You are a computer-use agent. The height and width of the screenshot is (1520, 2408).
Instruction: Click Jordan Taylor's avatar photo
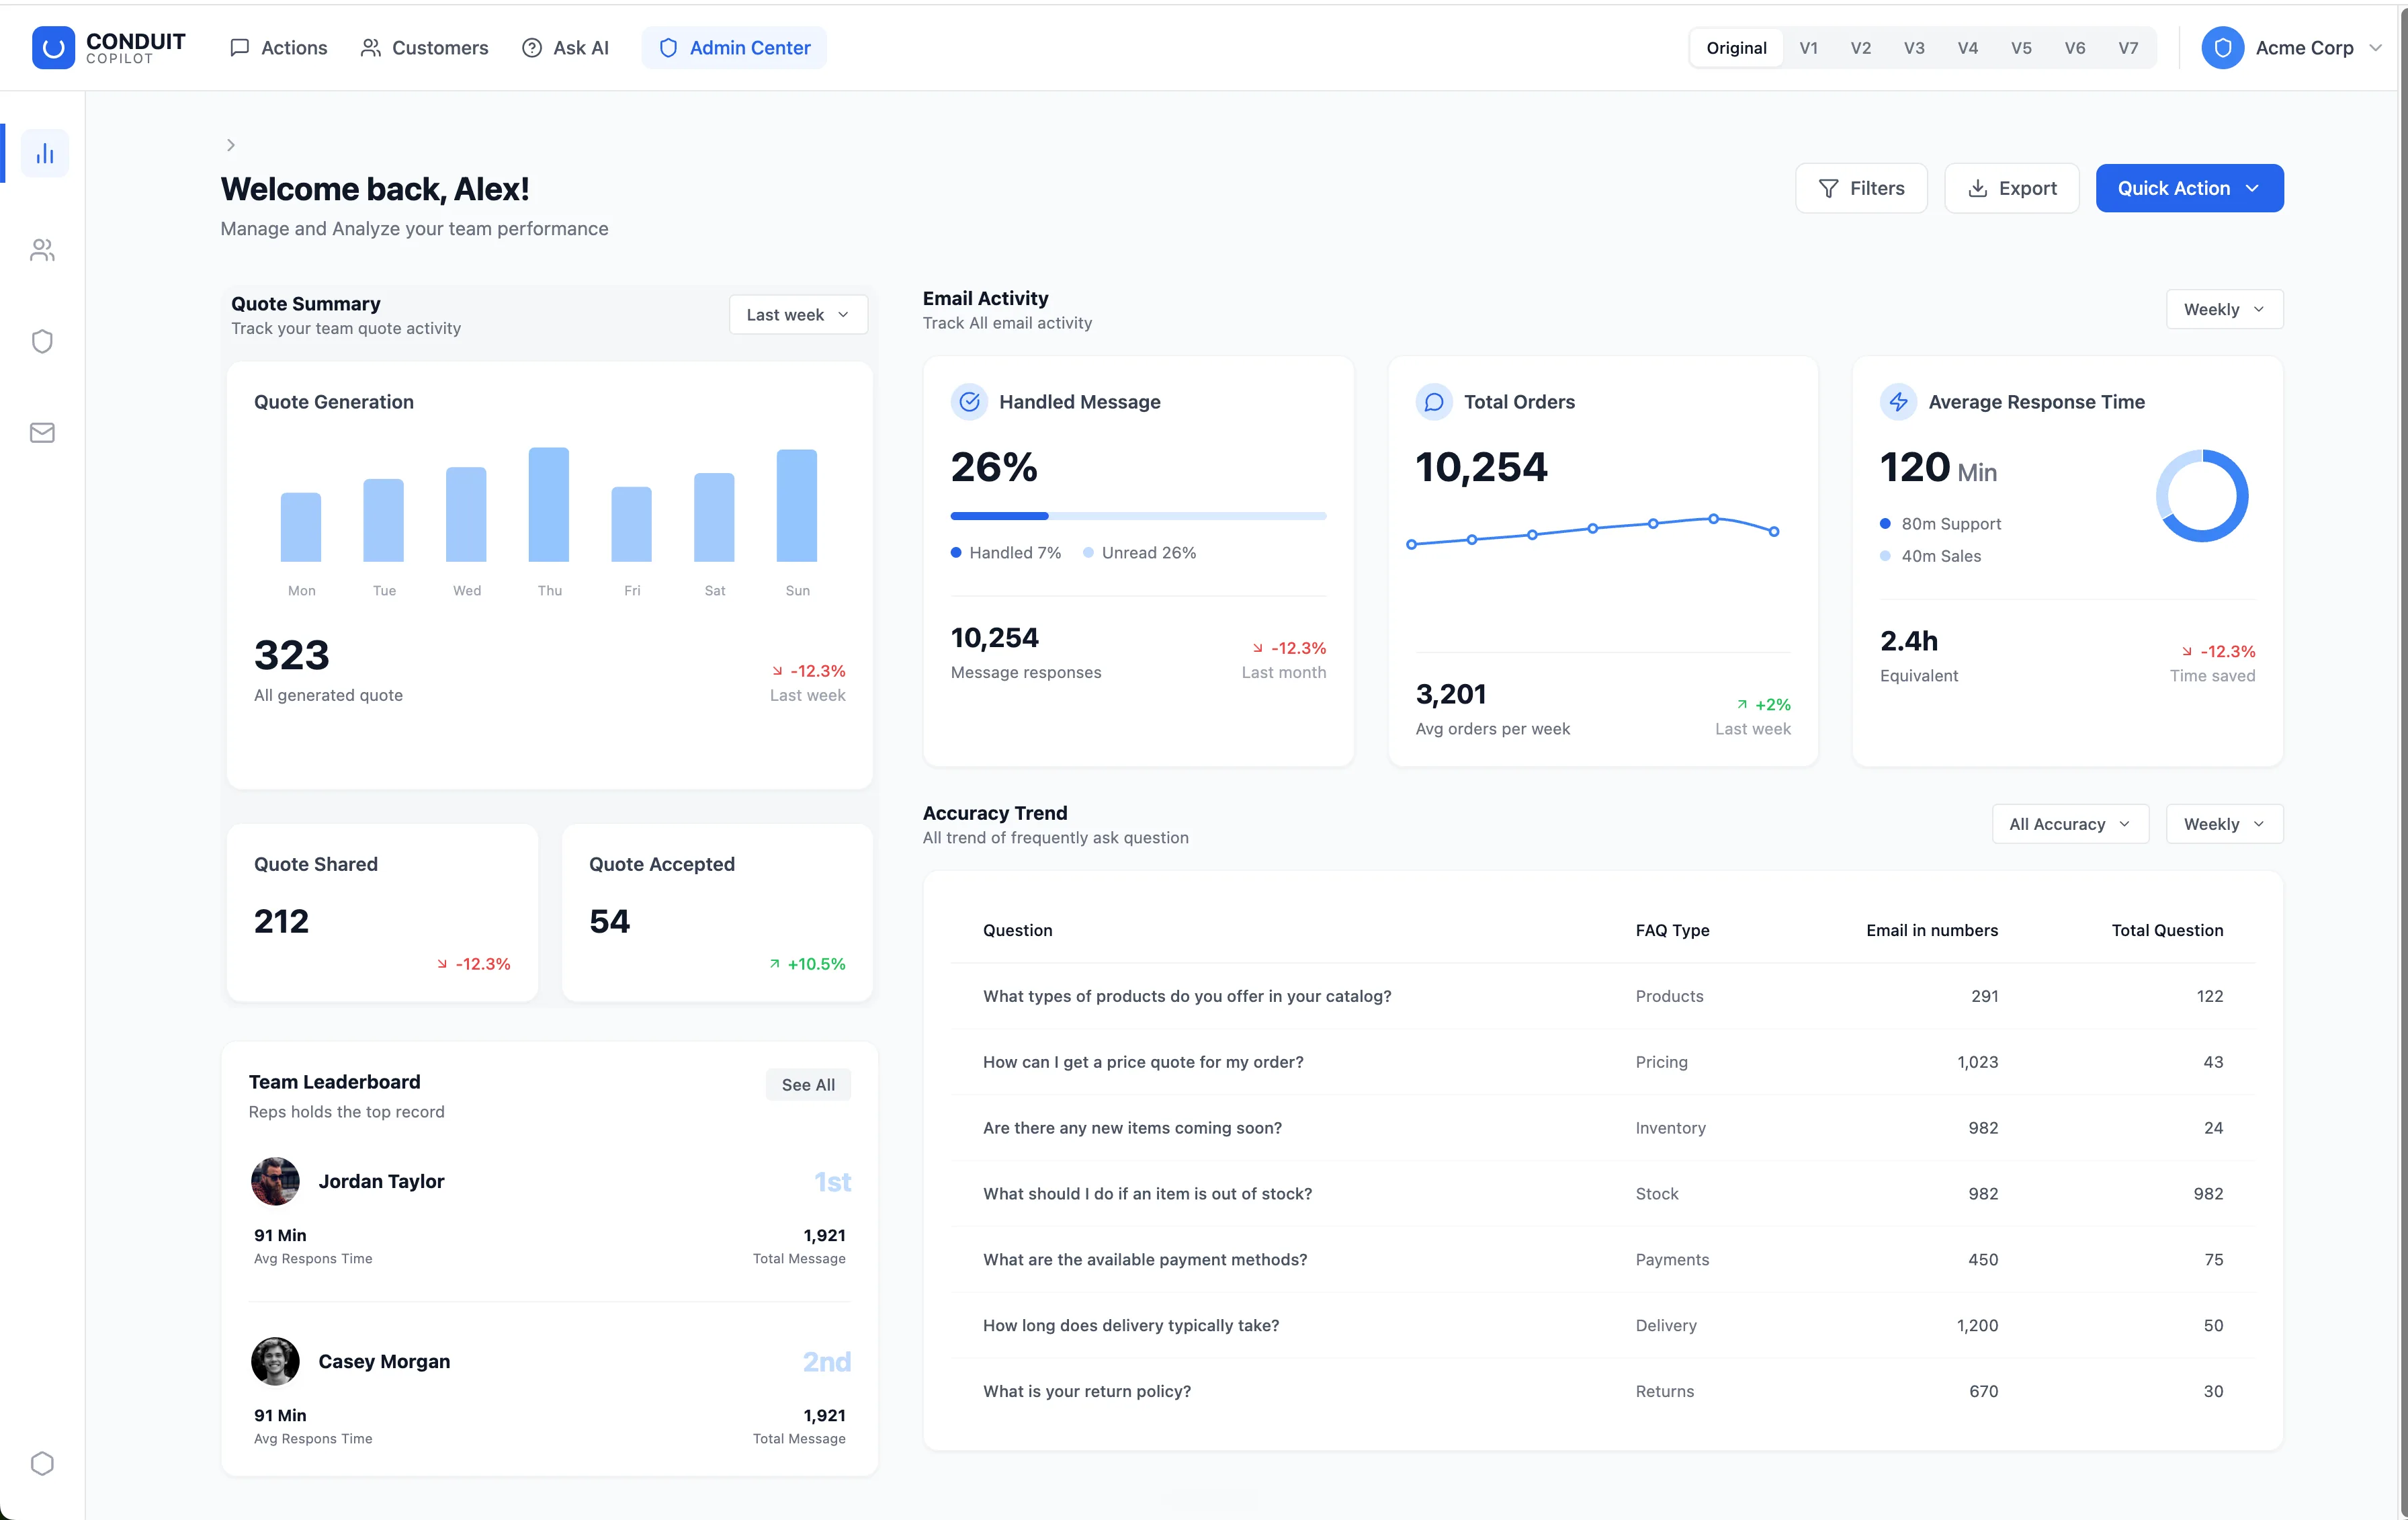tap(275, 1181)
